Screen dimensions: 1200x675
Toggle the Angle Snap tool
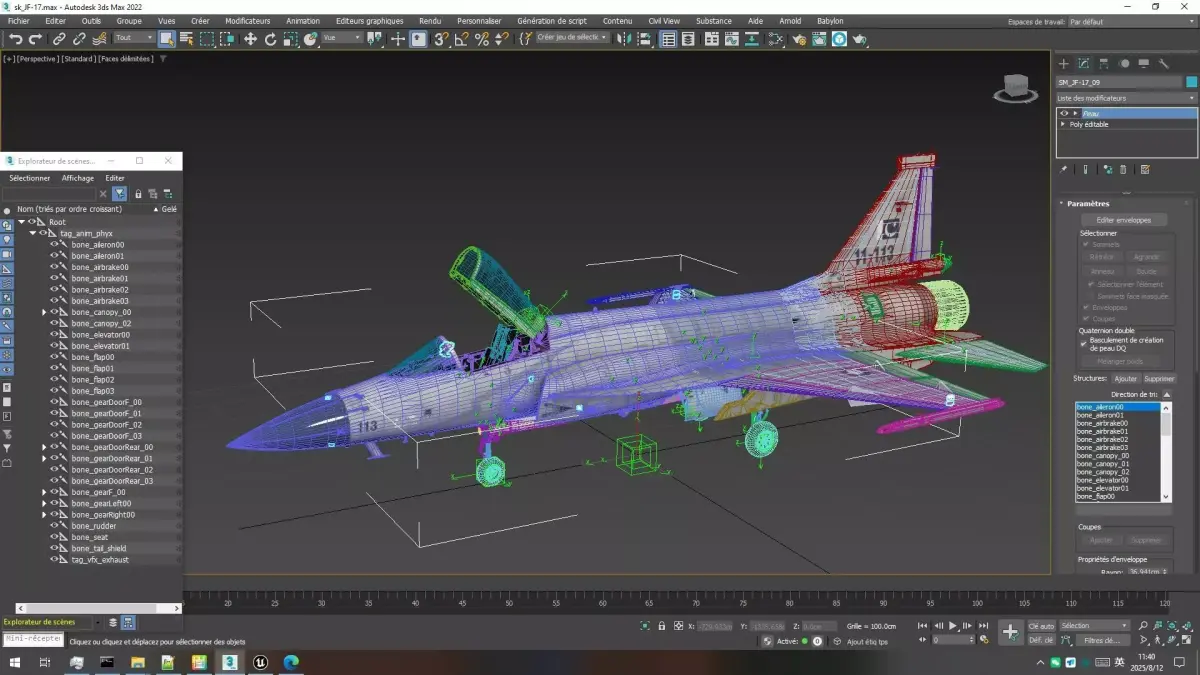pyautogui.click(x=461, y=39)
